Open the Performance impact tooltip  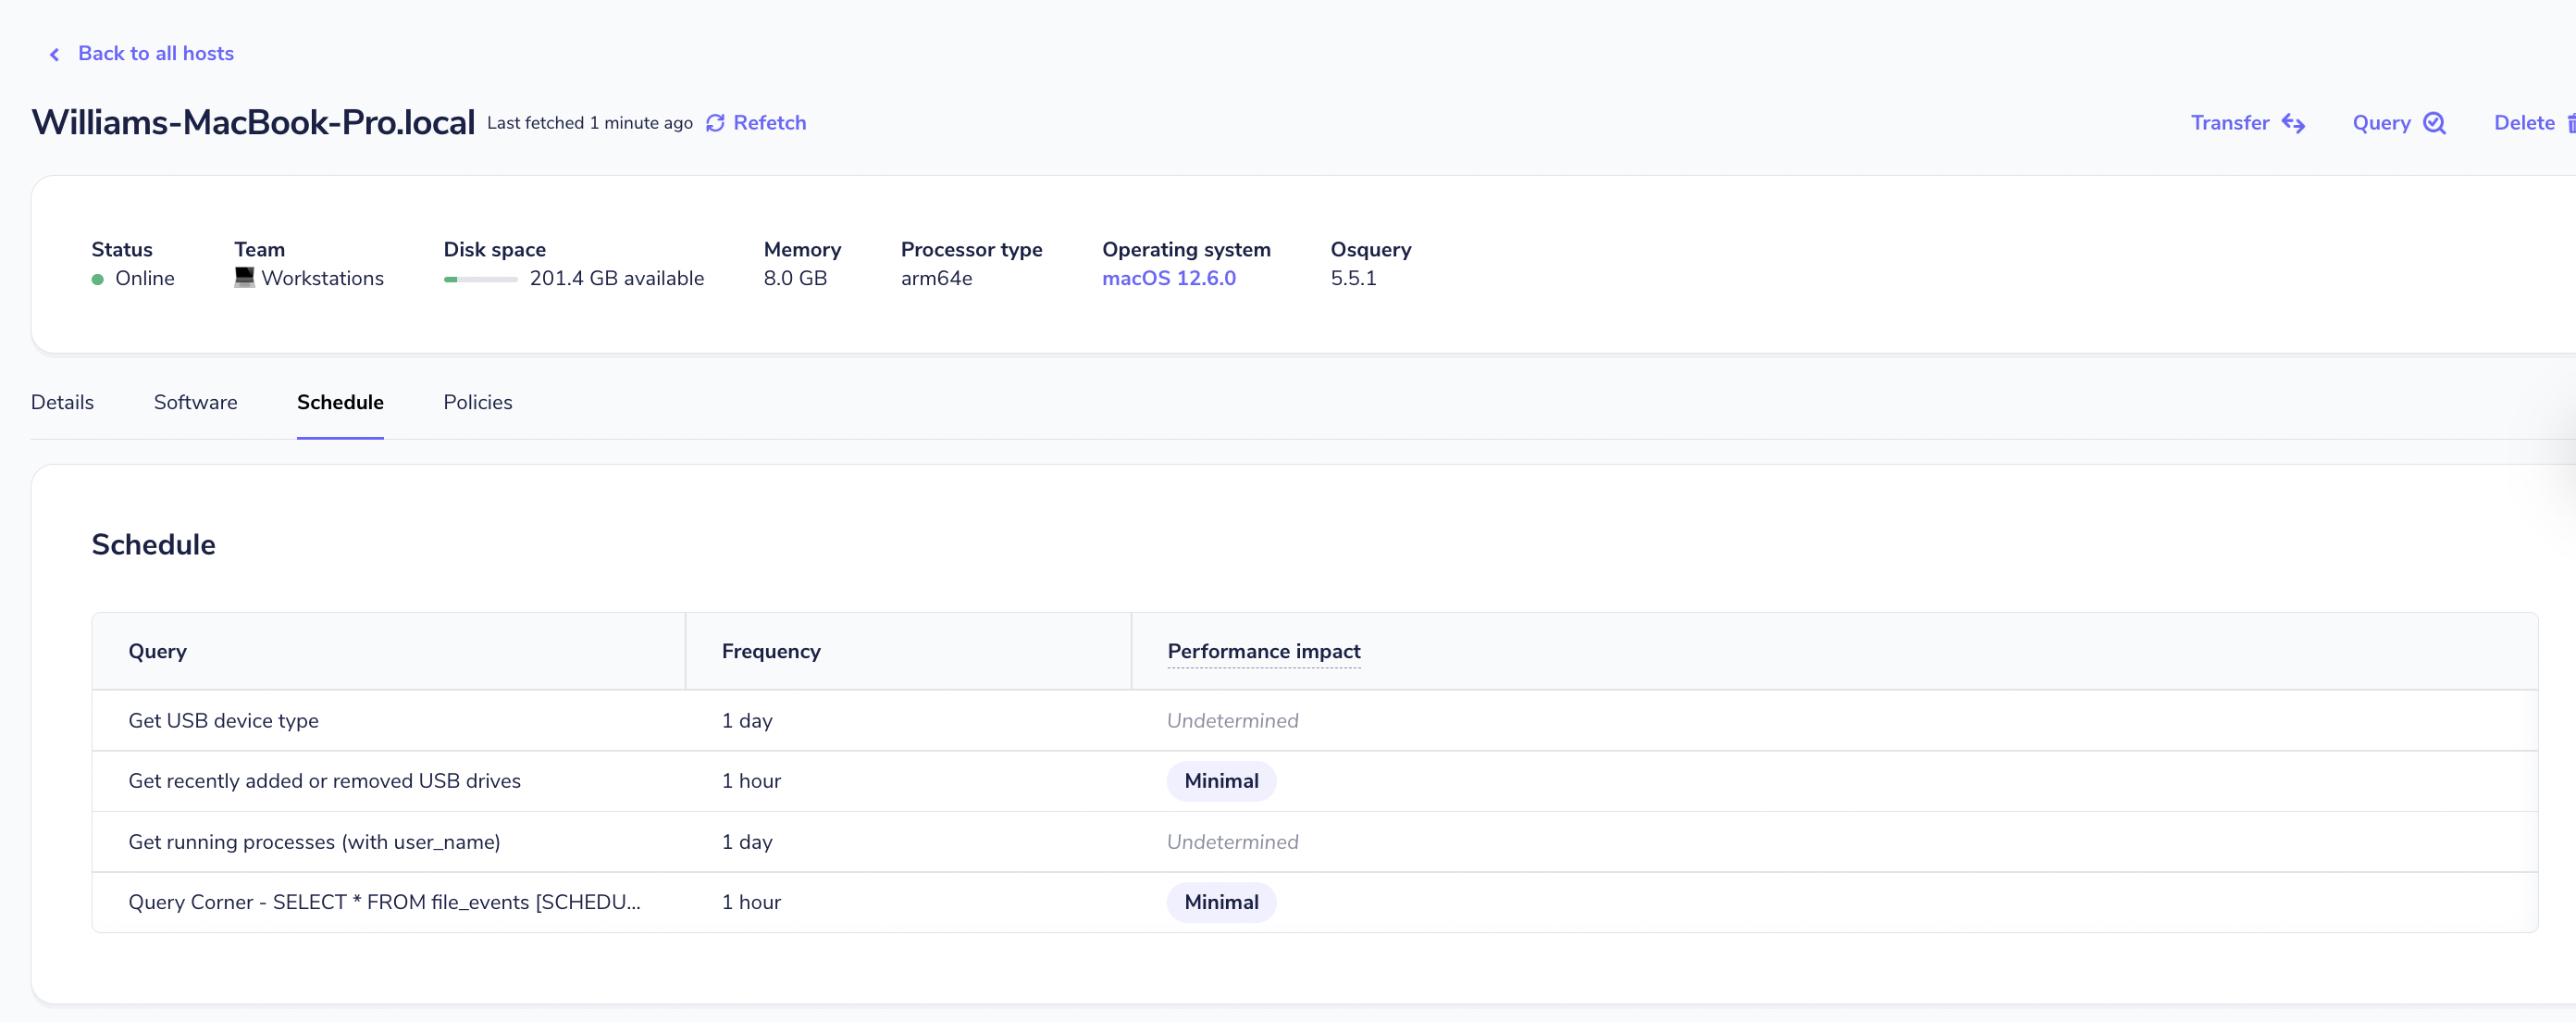[1263, 651]
